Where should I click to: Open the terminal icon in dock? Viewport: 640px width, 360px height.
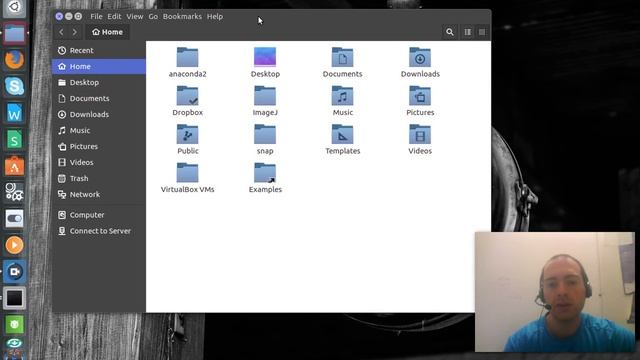point(14,298)
